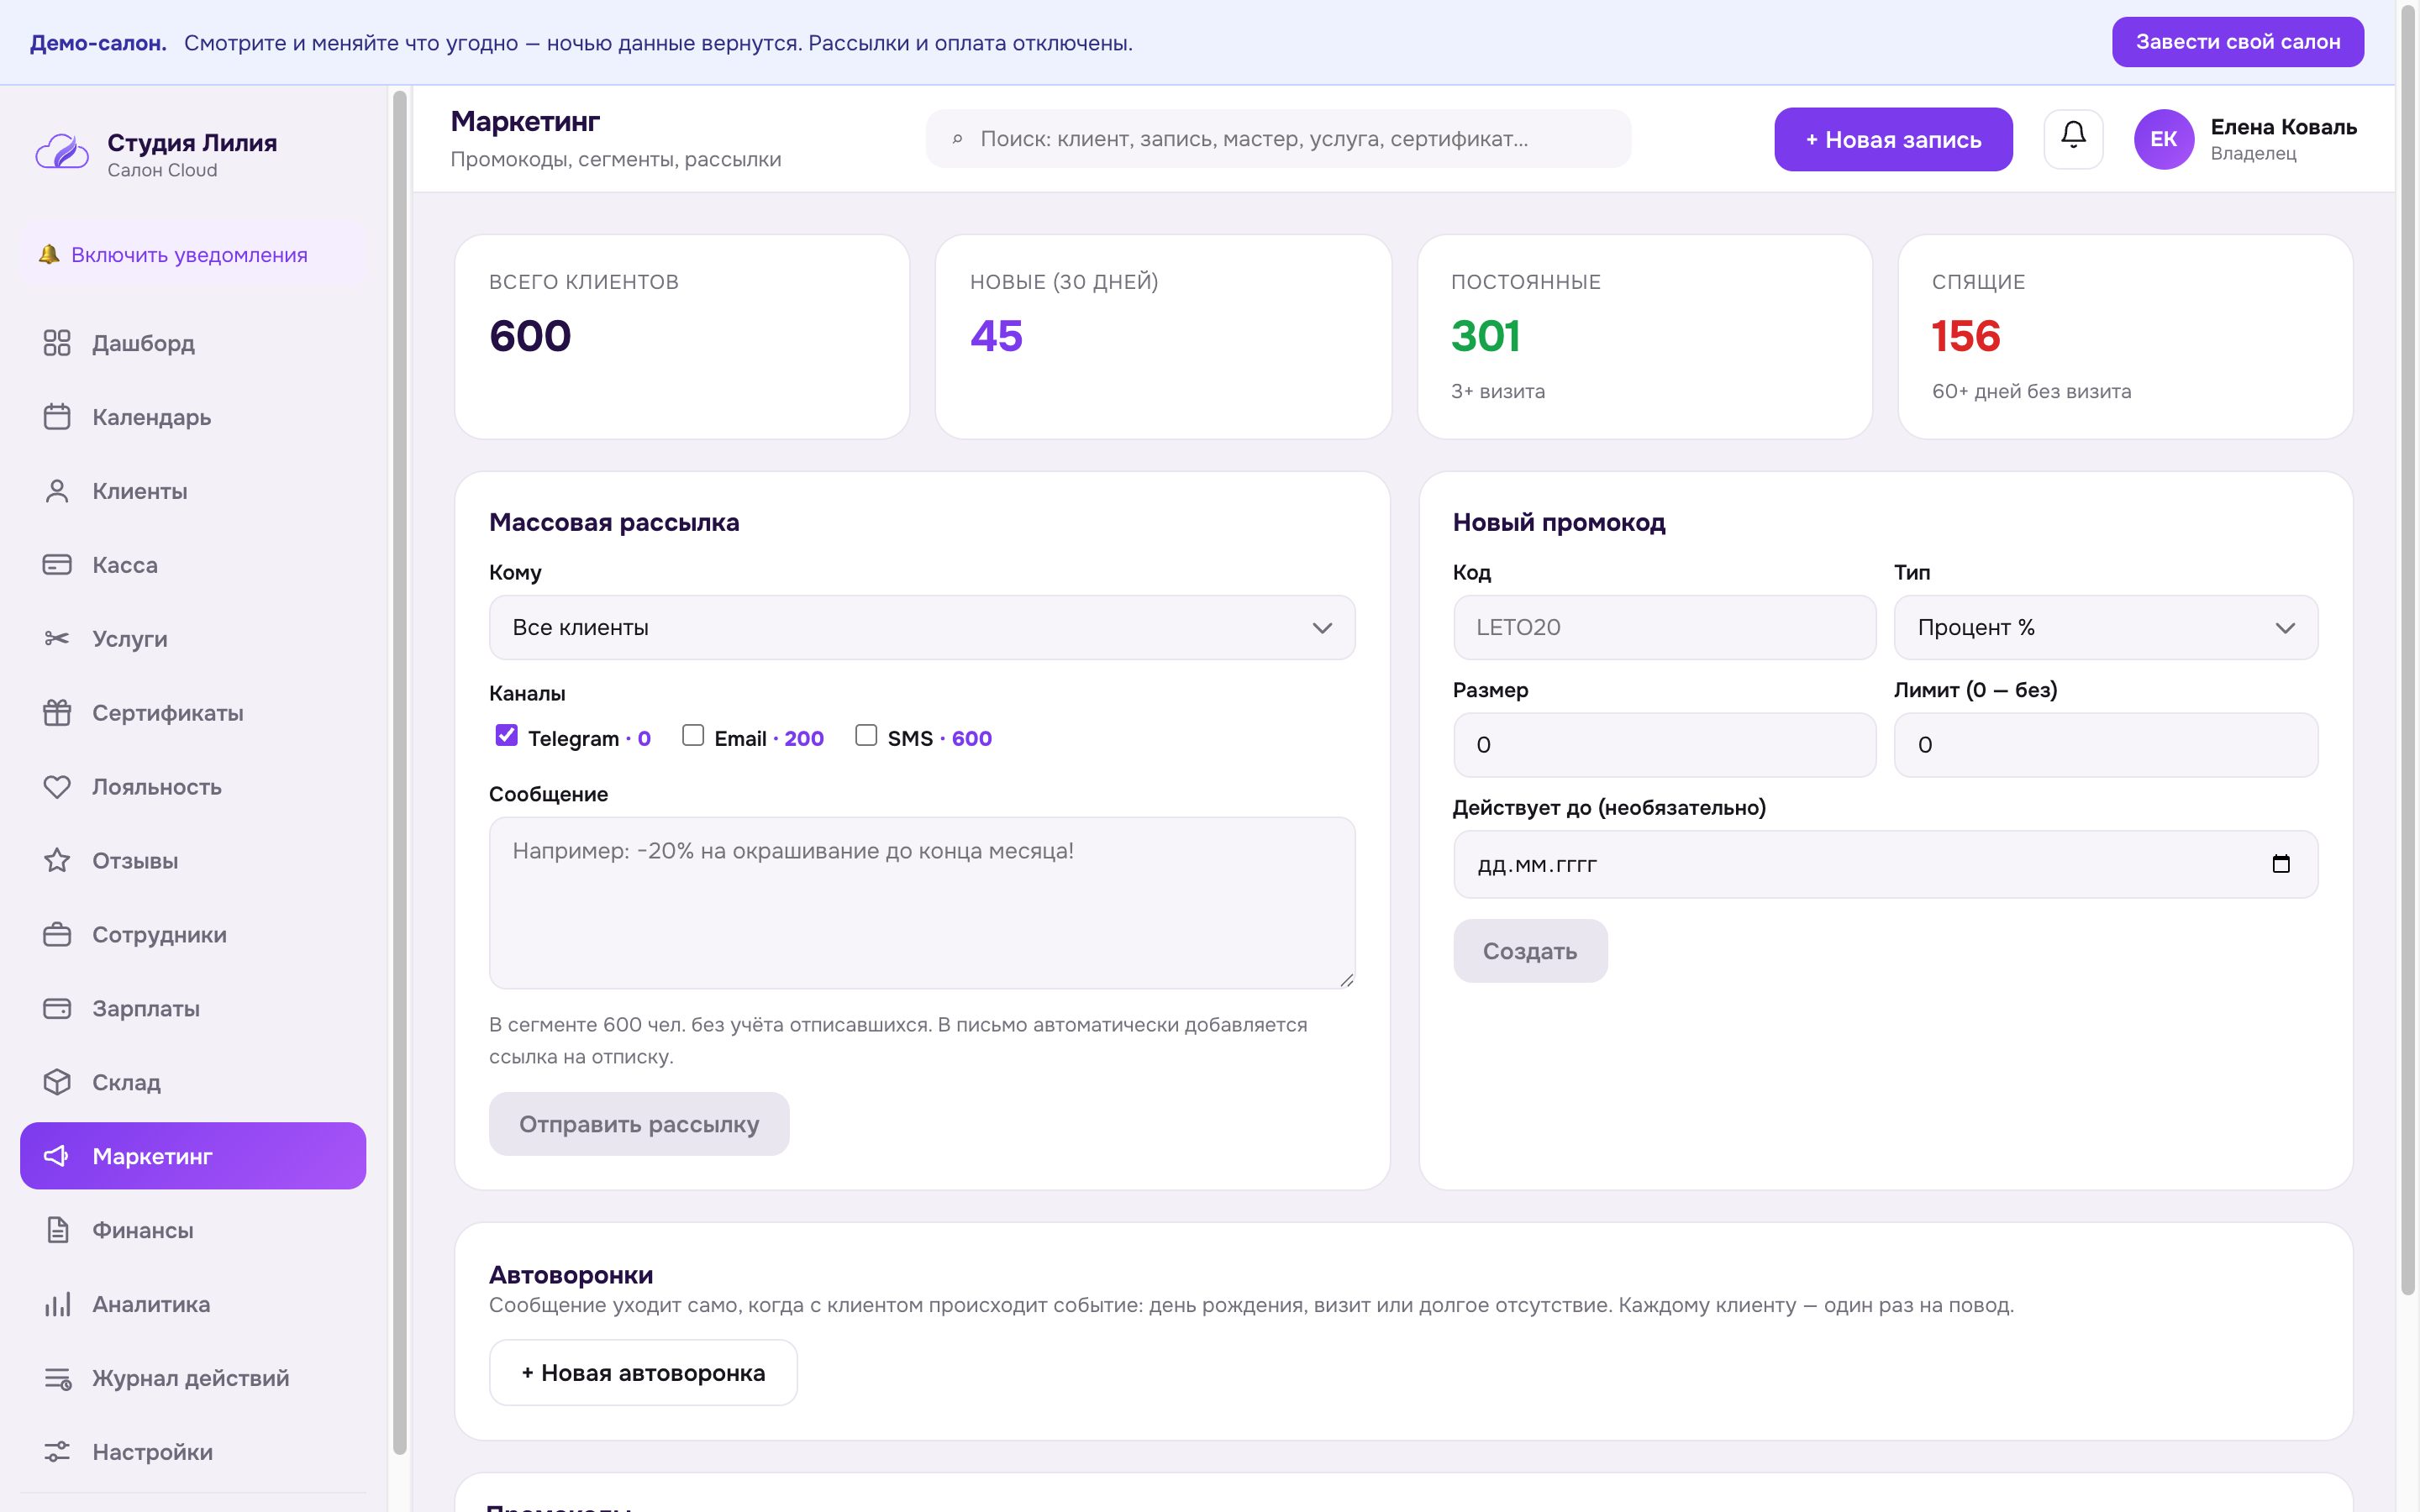Click the bell icon beside Включить уведомления
This screenshot has width=2420, height=1512.
pyautogui.click(x=49, y=255)
